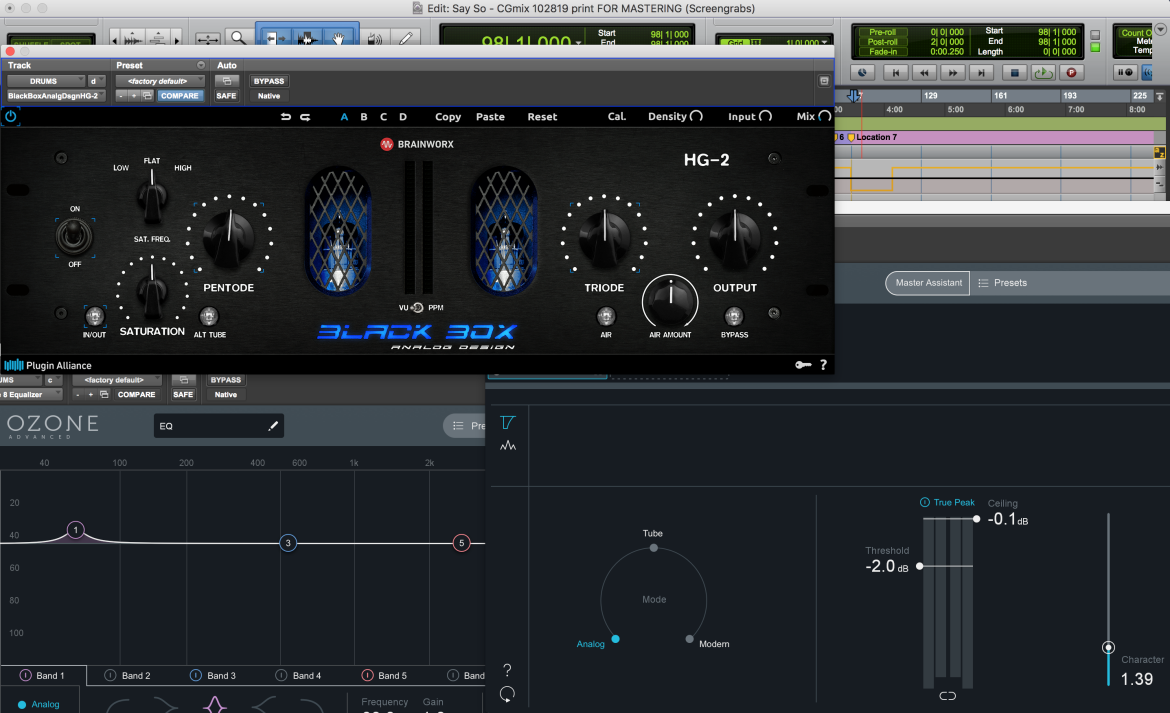The image size is (1170, 713).
Task: Select settings slot B in HG-2
Action: point(364,117)
